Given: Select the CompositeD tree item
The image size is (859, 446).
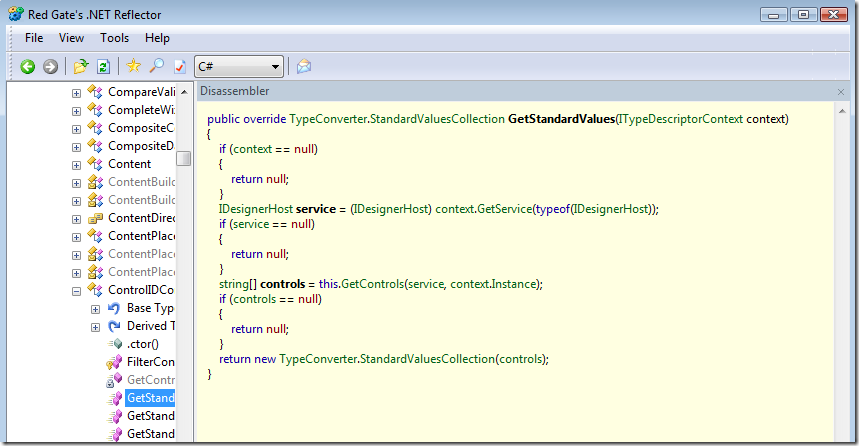Looking at the screenshot, I should coord(141,146).
